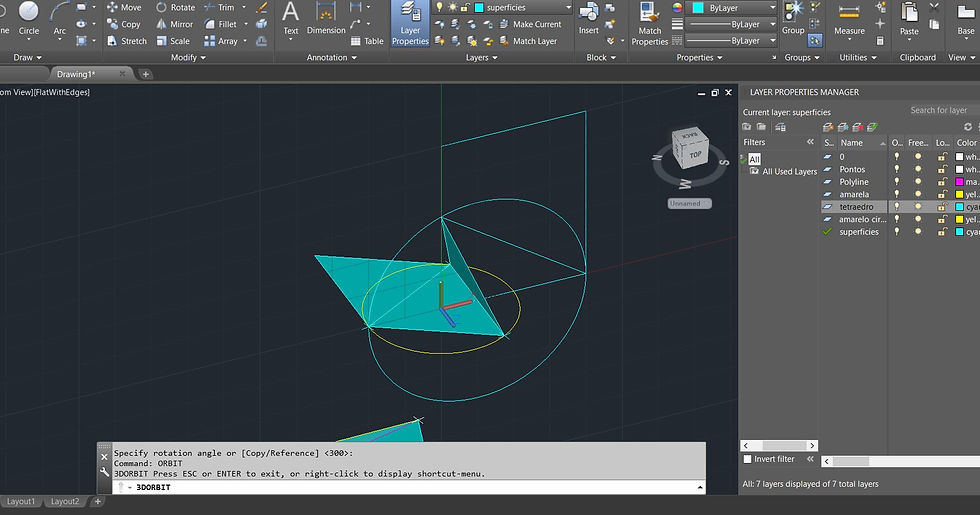980x515 pixels.
Task: Insert a Table
Action: click(368, 41)
